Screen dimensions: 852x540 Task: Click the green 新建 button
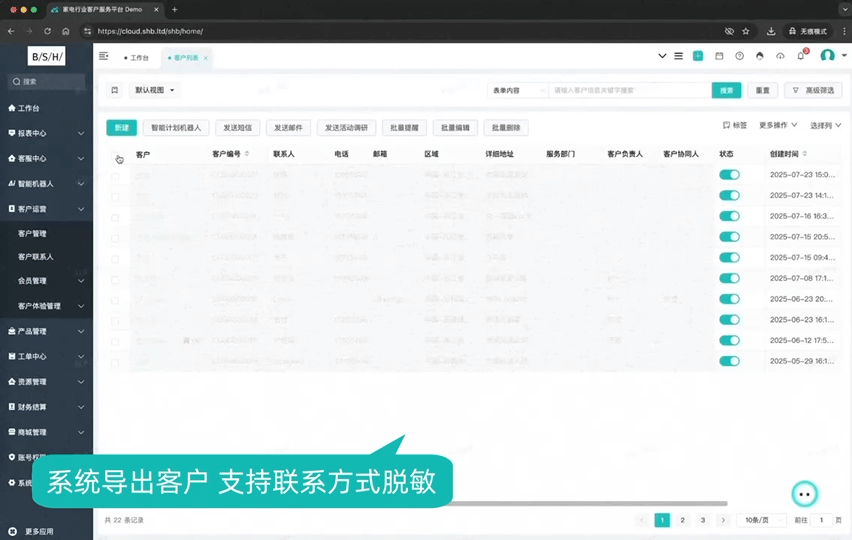pyautogui.click(x=122, y=128)
